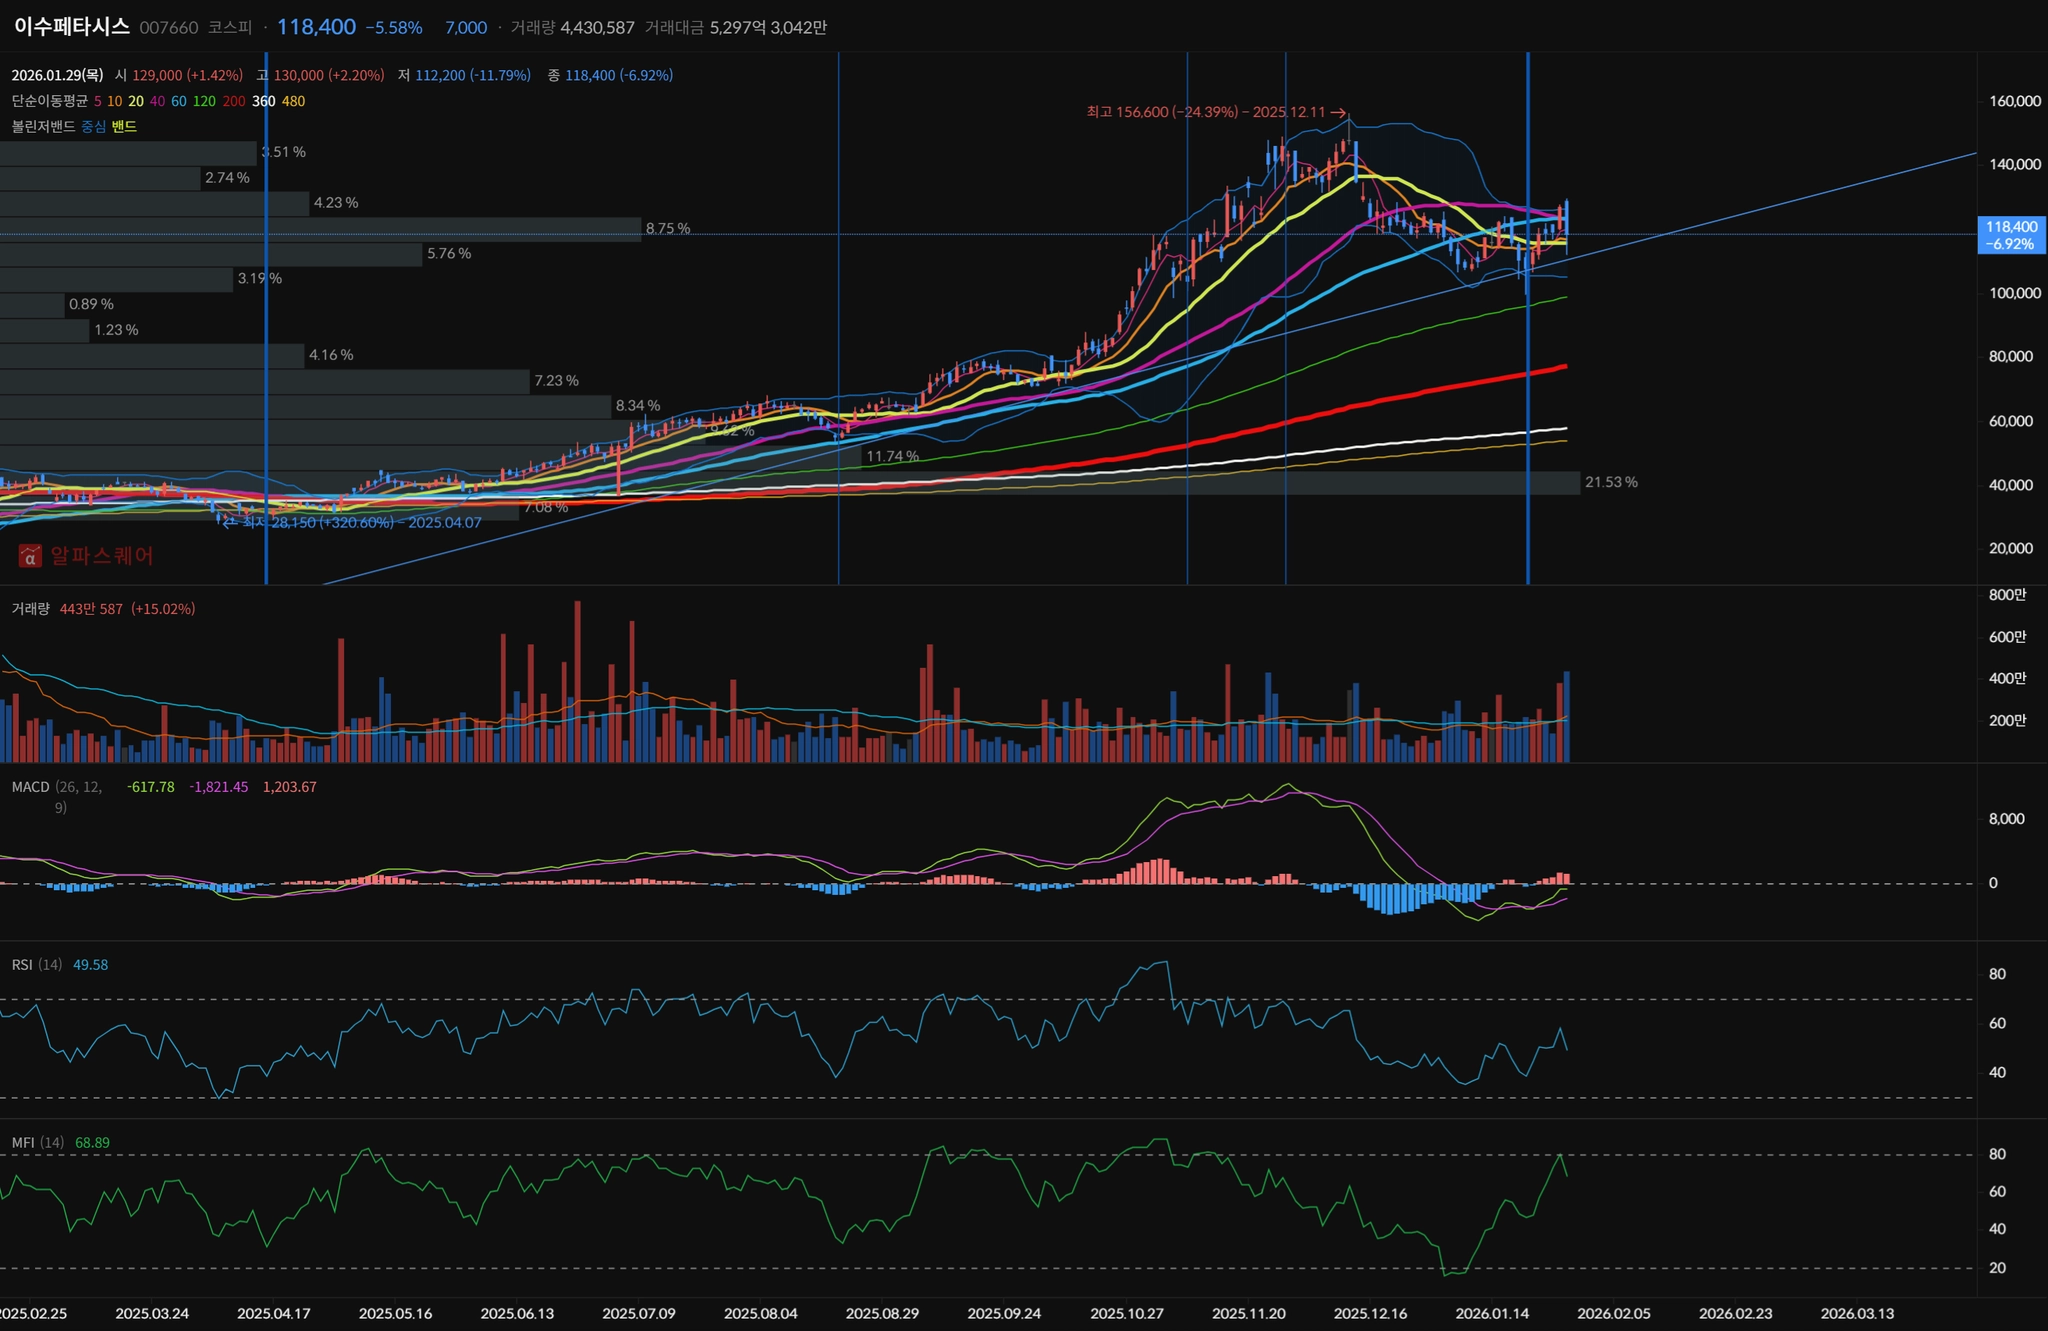Click the 이수페타시스 stock name title

click(x=72, y=27)
